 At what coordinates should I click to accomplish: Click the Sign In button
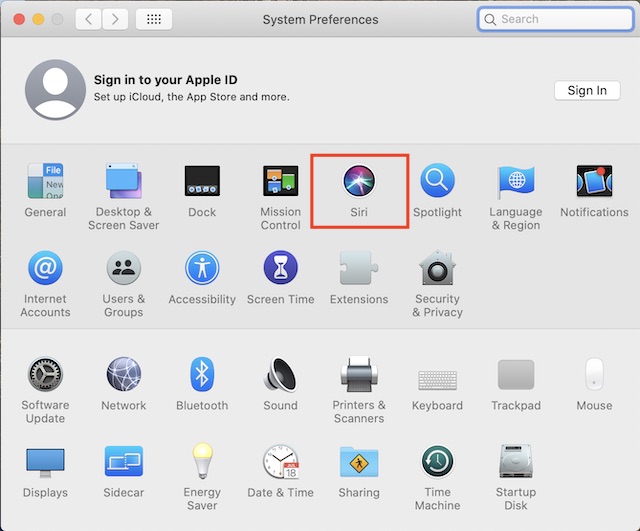pyautogui.click(x=587, y=90)
